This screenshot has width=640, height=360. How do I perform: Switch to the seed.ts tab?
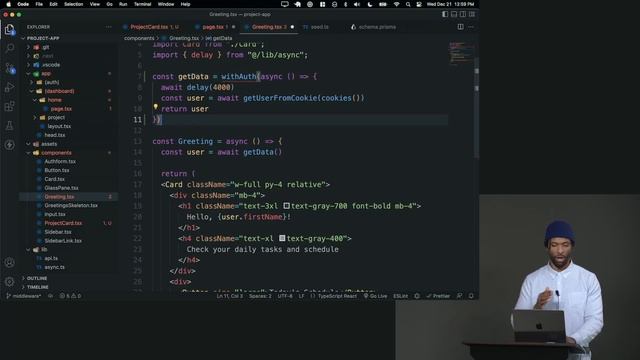(x=319, y=27)
